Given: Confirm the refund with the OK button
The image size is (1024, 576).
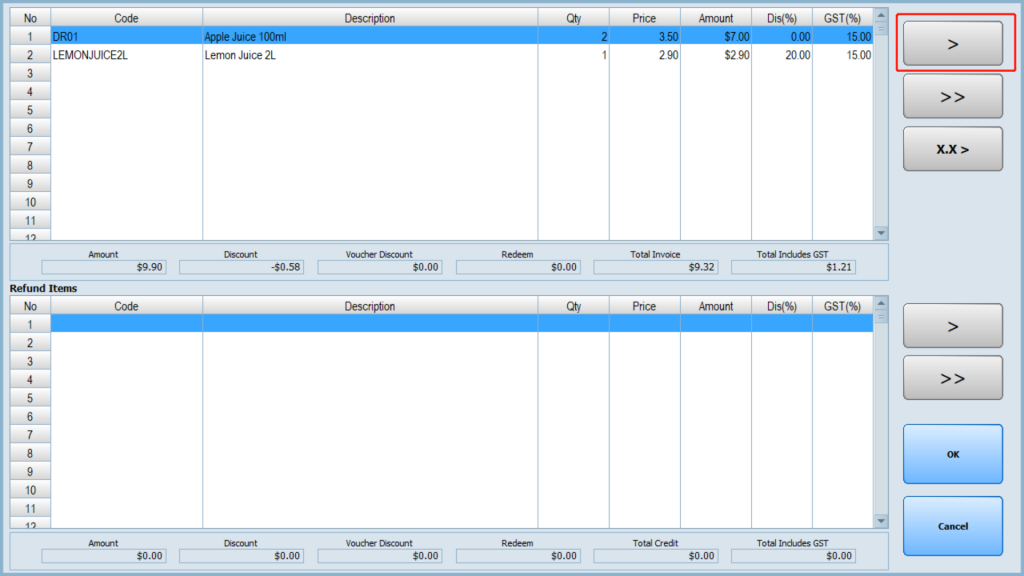Looking at the screenshot, I should pyautogui.click(x=952, y=454).
